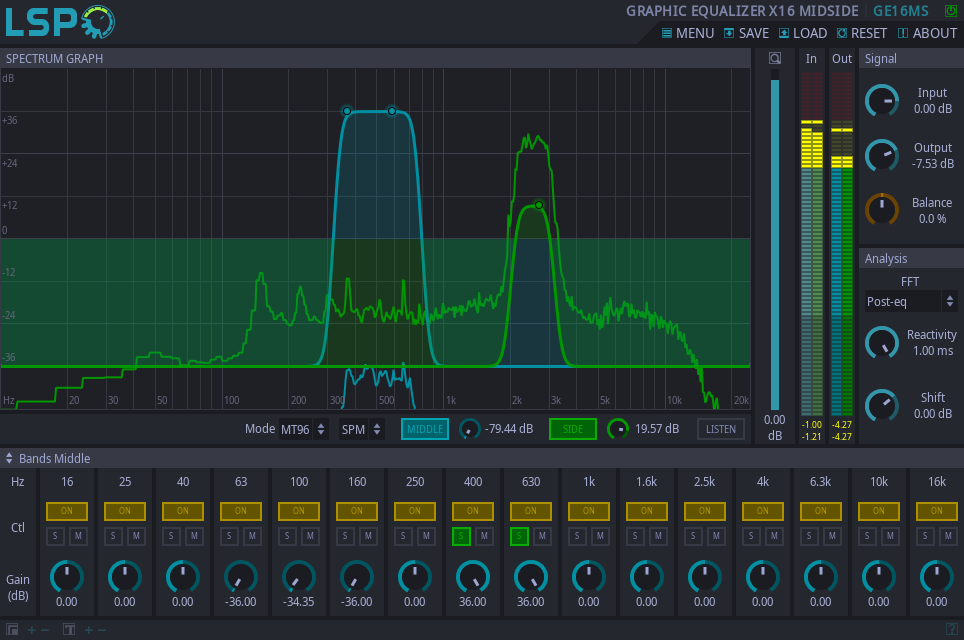Open the SPM slope dropdown
Viewport: 964px width, 640px height.
pos(361,429)
